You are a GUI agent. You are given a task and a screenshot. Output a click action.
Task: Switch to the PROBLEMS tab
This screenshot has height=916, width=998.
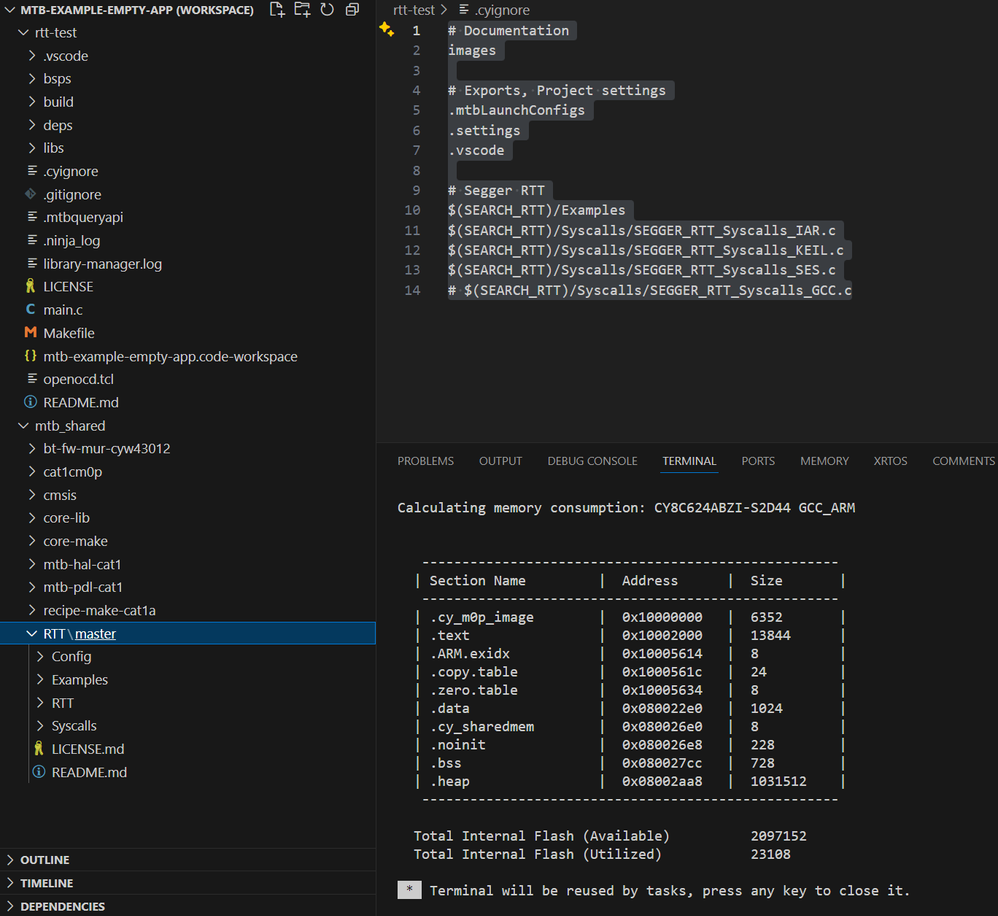pyautogui.click(x=425, y=461)
